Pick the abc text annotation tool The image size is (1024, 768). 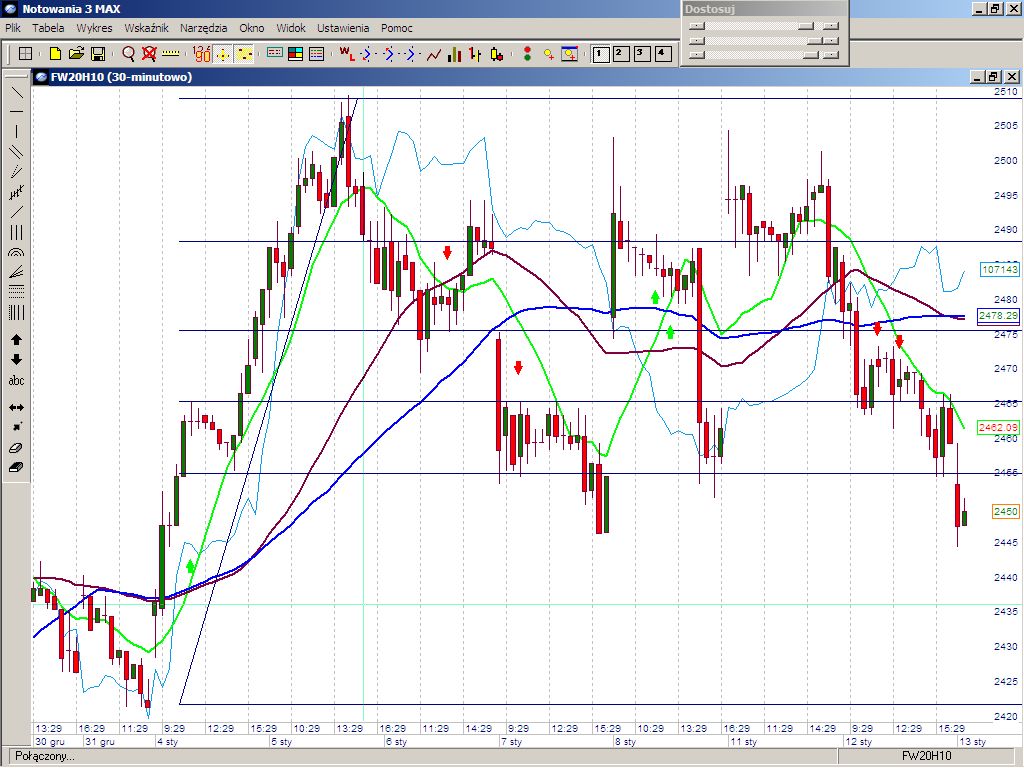[x=17, y=381]
